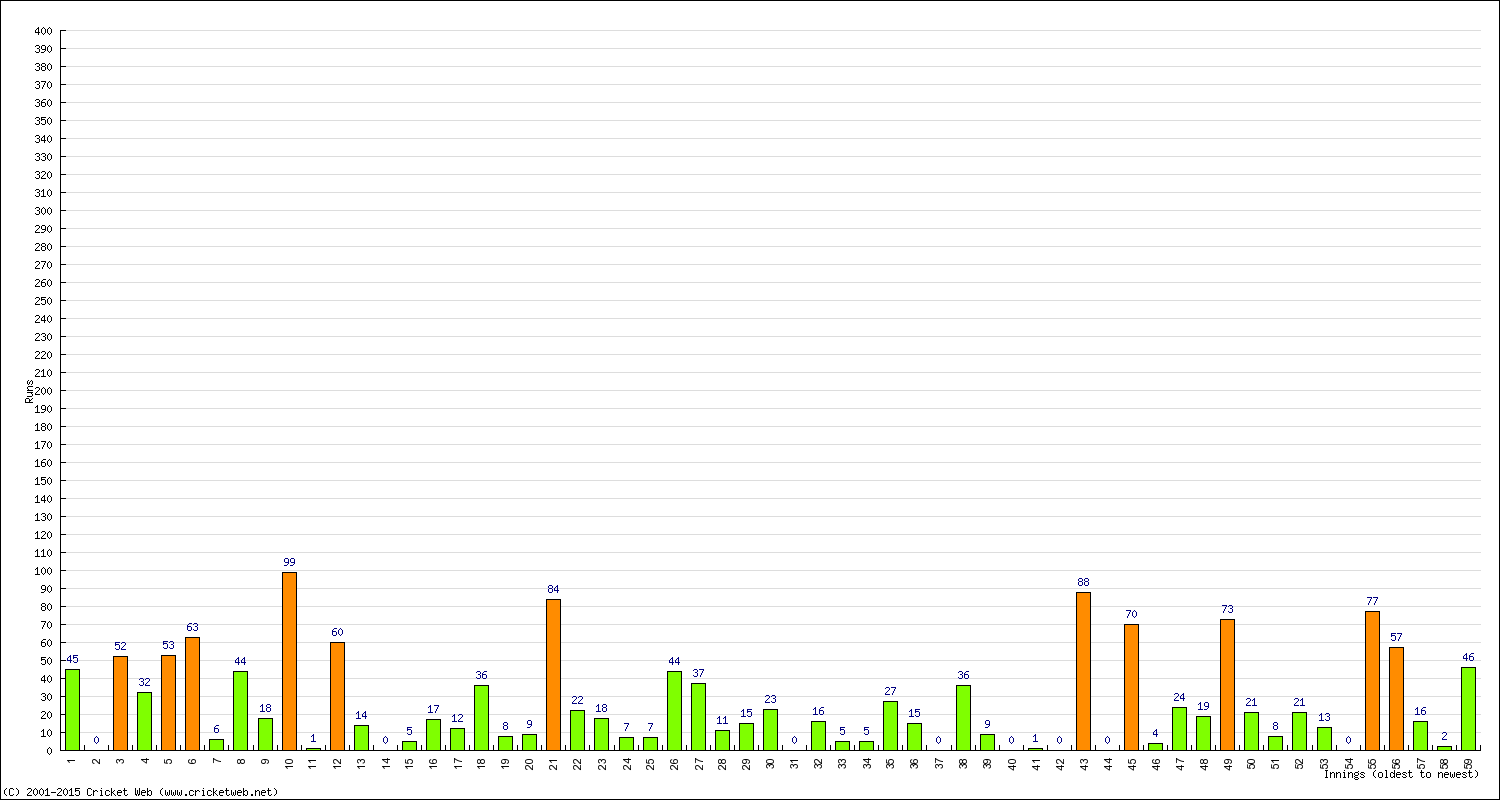Select the green 46-run bar at innings 59
The height and width of the screenshot is (800, 1500).
1468,709
